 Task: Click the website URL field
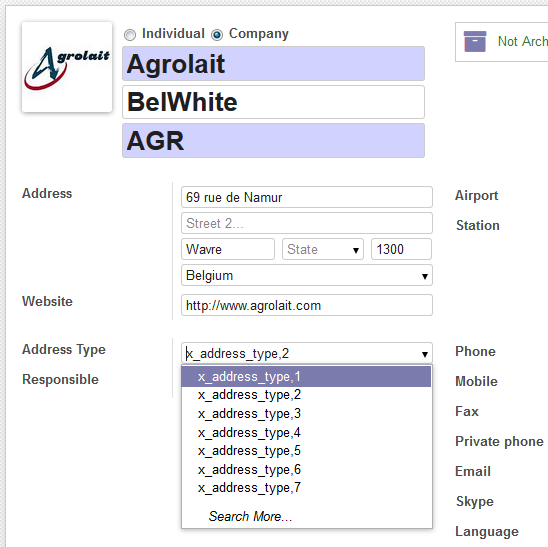tap(307, 305)
